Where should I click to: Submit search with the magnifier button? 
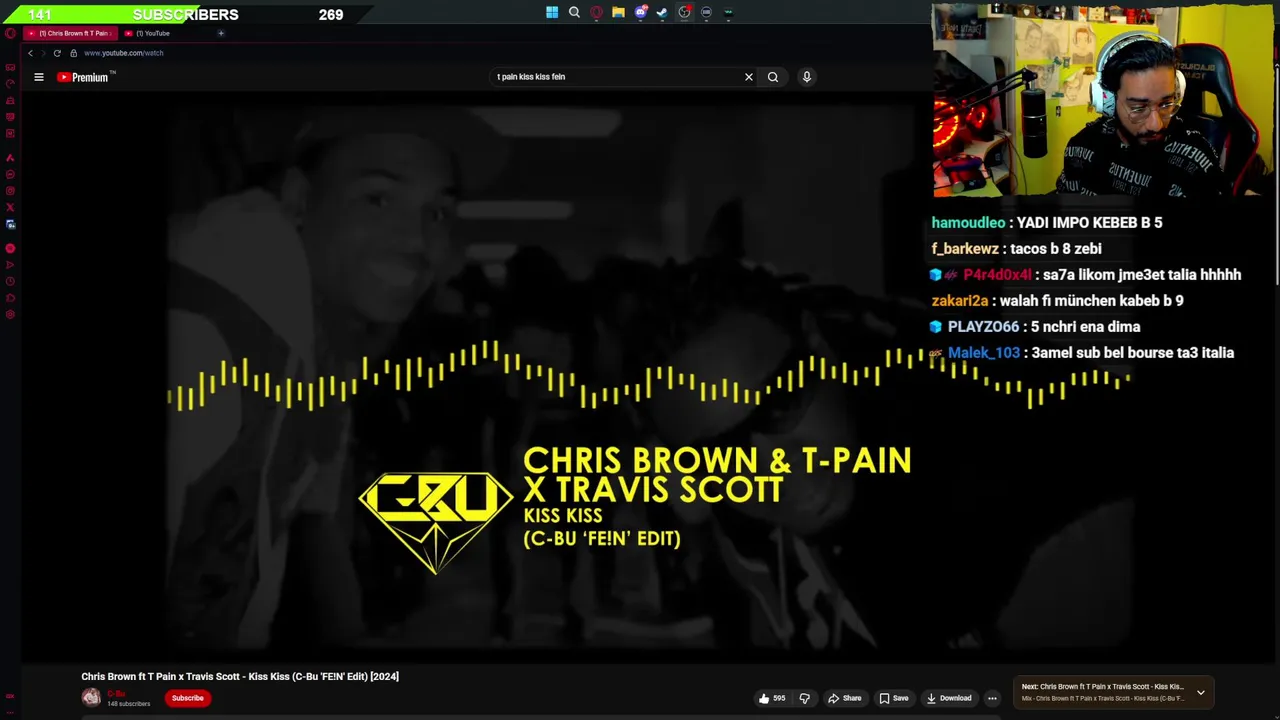point(773,77)
